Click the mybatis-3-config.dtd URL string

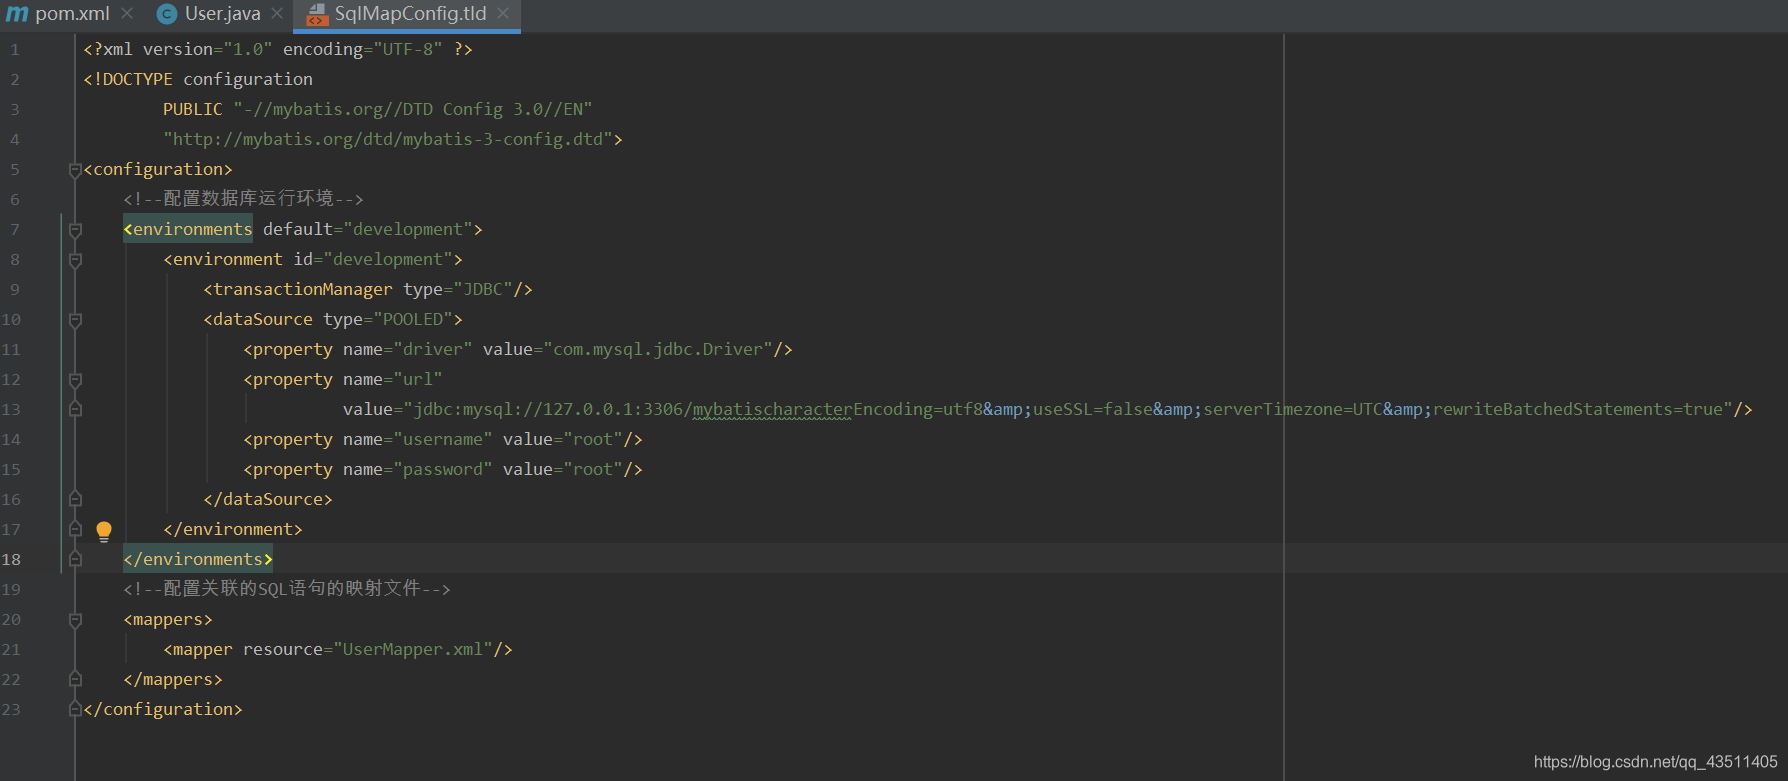coord(388,139)
